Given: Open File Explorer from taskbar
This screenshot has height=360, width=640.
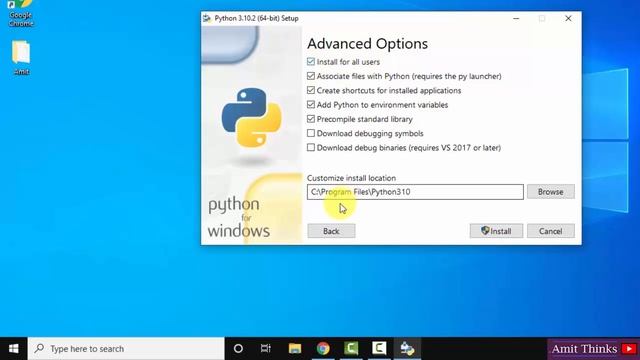Looking at the screenshot, I should (295, 349).
